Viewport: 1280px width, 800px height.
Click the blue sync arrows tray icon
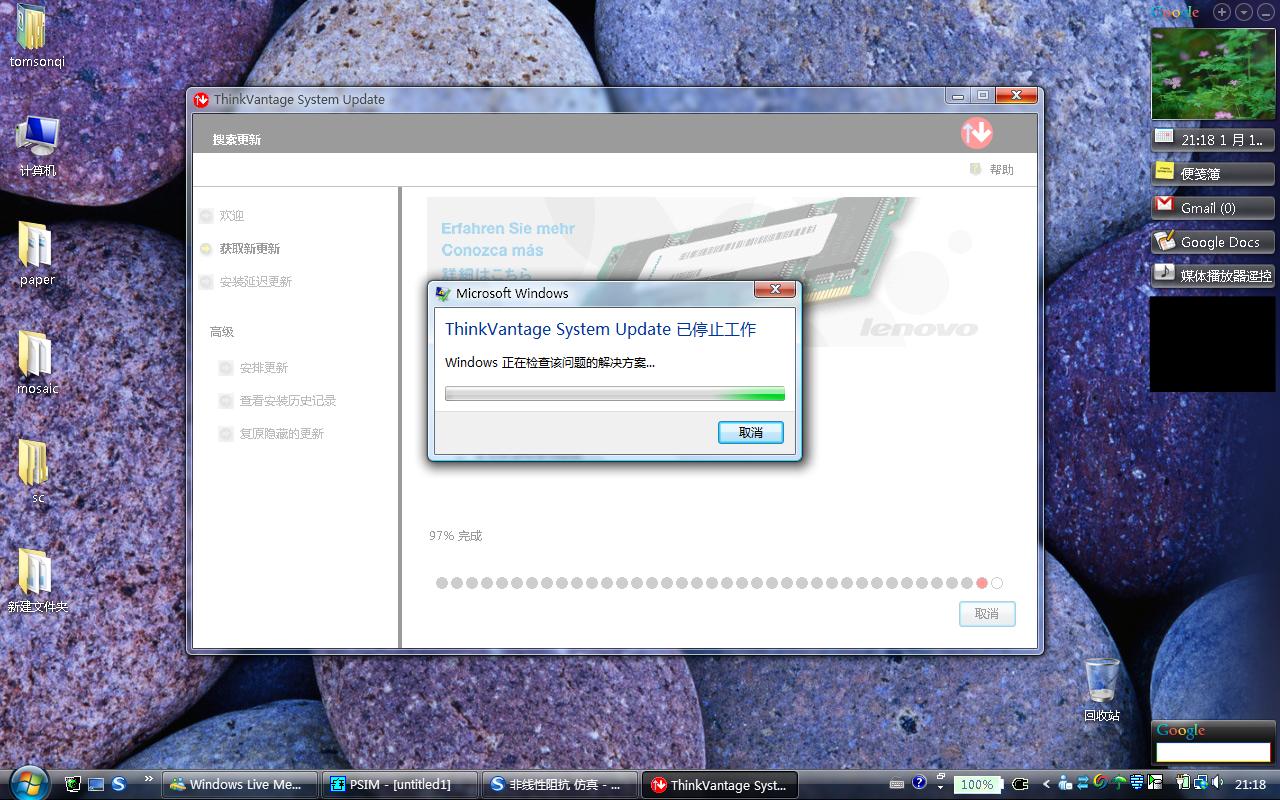pyautogui.click(x=1083, y=784)
